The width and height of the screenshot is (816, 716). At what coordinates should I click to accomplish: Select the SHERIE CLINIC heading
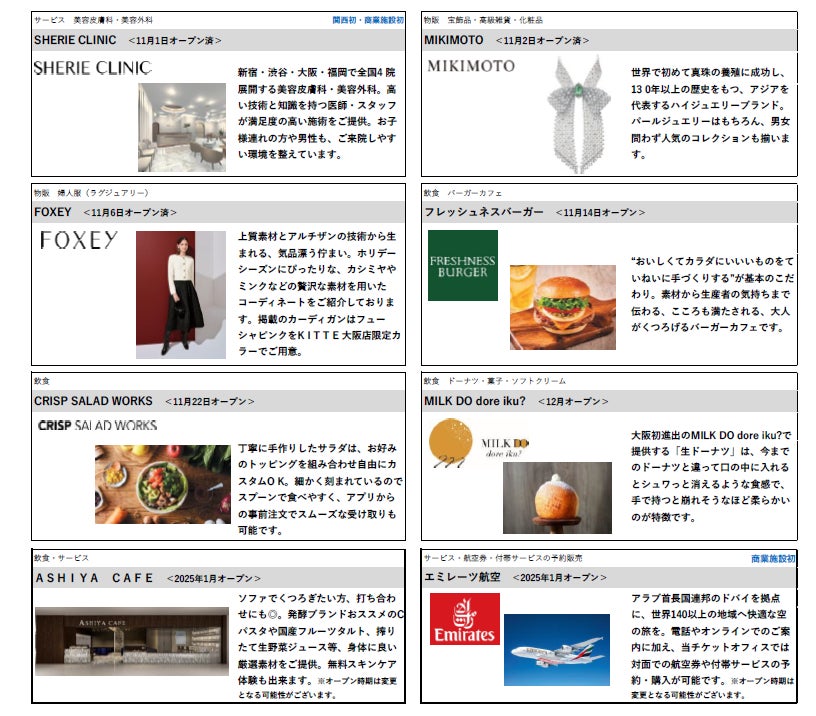click(75, 40)
